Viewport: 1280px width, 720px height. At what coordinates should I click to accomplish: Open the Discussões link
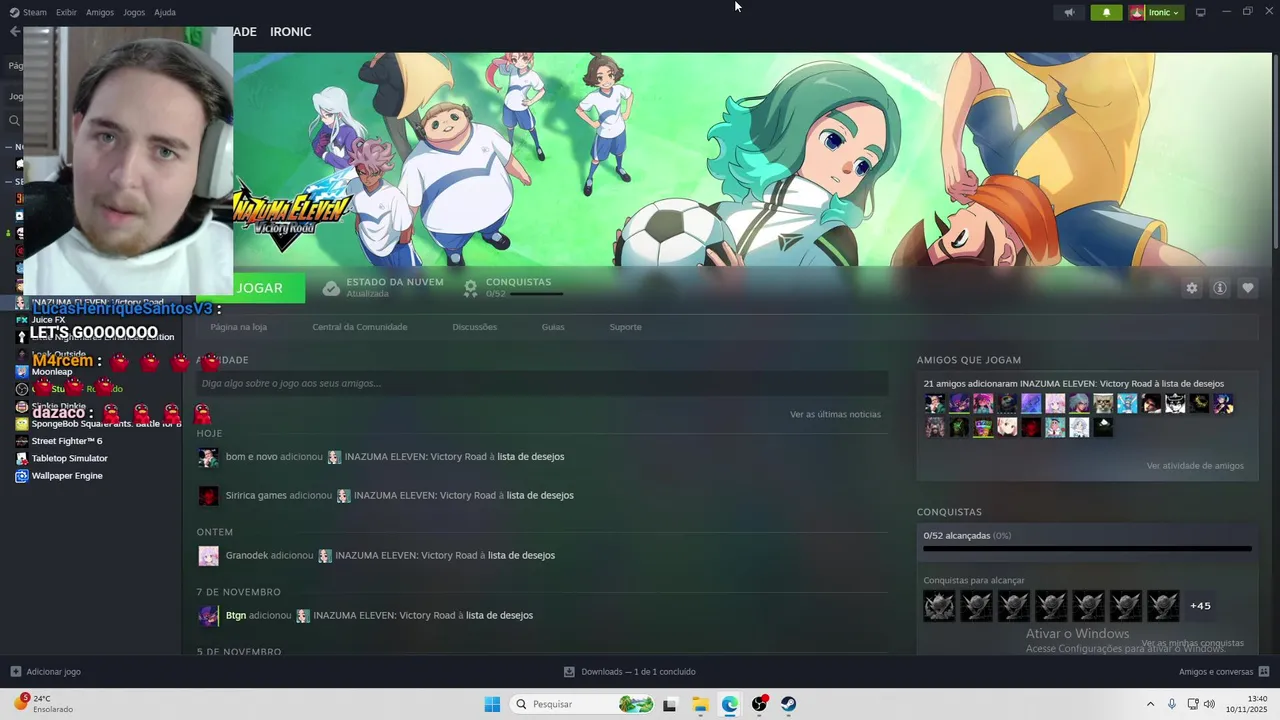474,327
